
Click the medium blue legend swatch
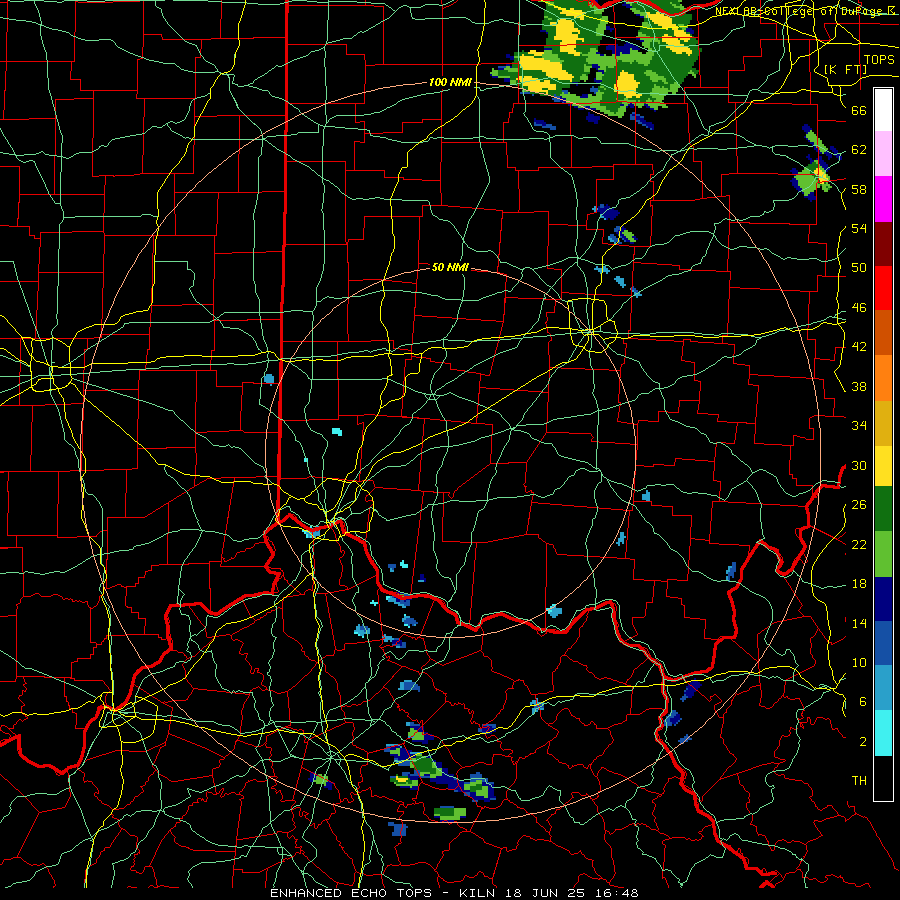coord(883,643)
